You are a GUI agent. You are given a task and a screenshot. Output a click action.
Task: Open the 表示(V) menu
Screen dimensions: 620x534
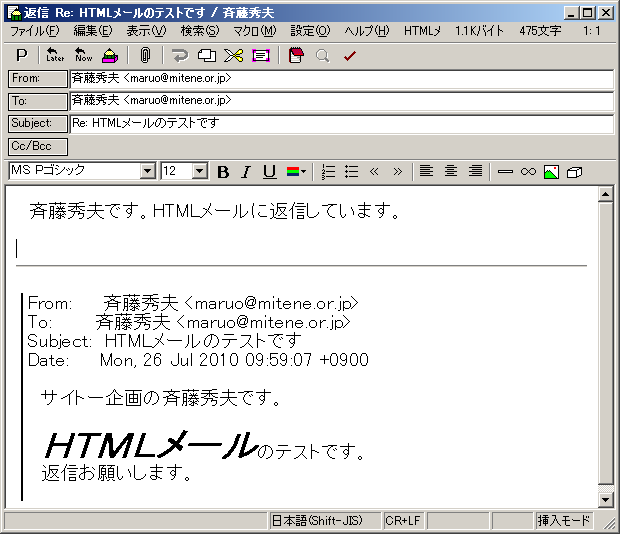click(146, 31)
